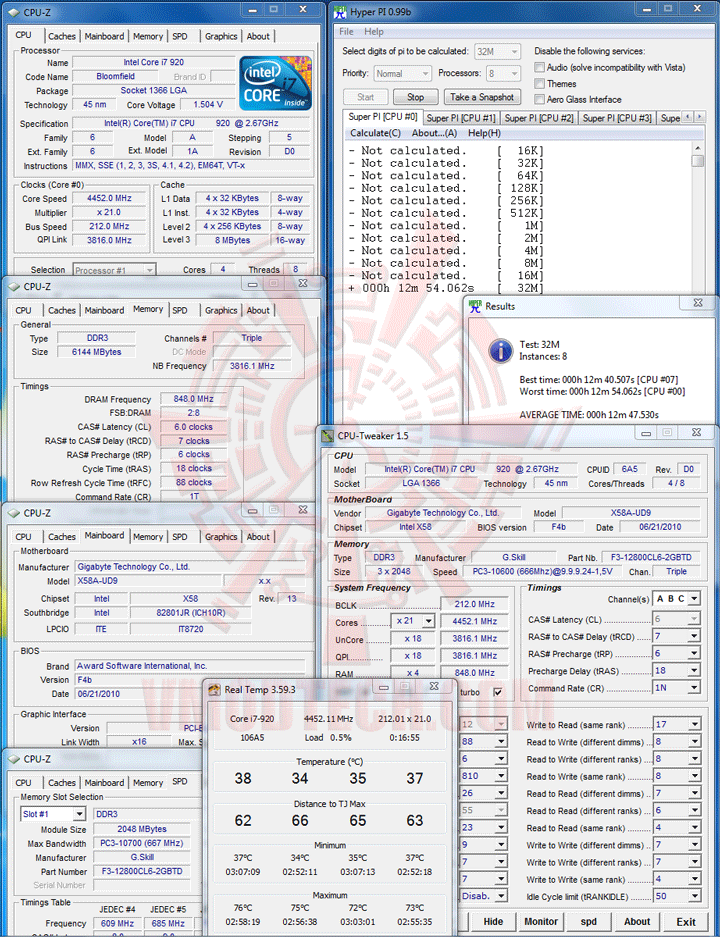Click the CPU-Z Memory window title icon
Viewport: 720px width, 937px height.
click(14, 287)
